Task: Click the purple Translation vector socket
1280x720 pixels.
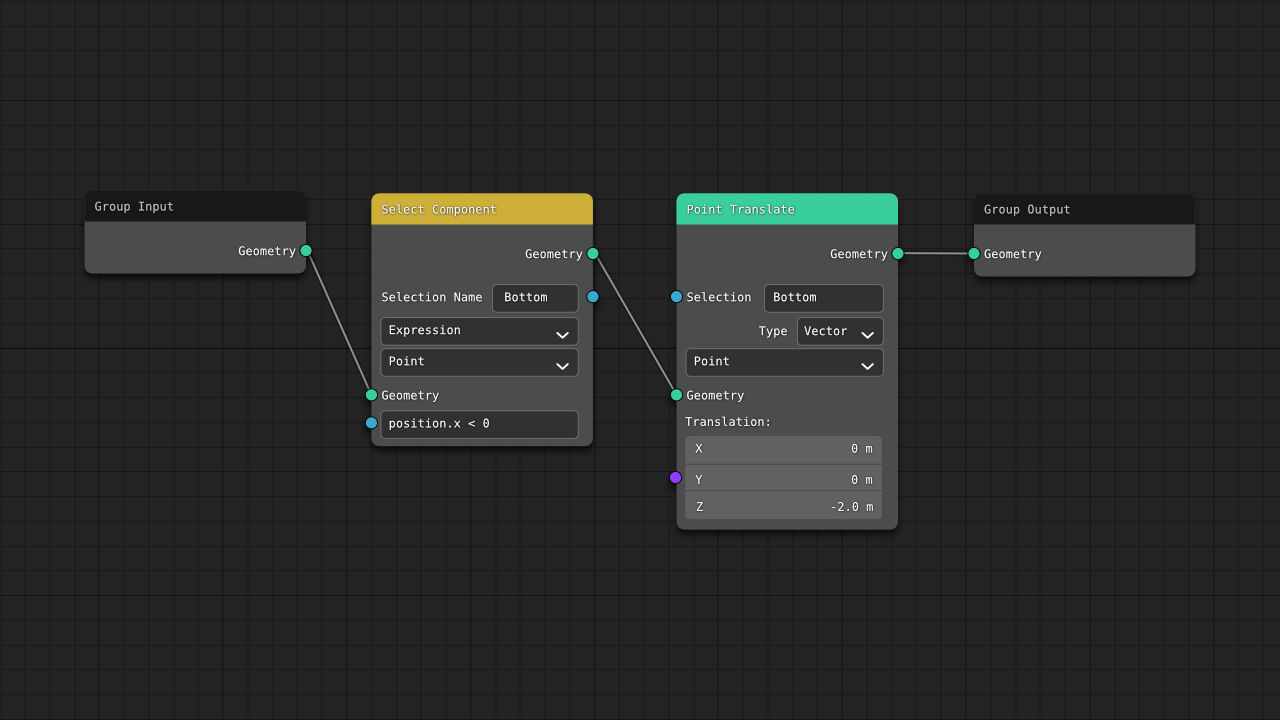Action: click(x=676, y=478)
